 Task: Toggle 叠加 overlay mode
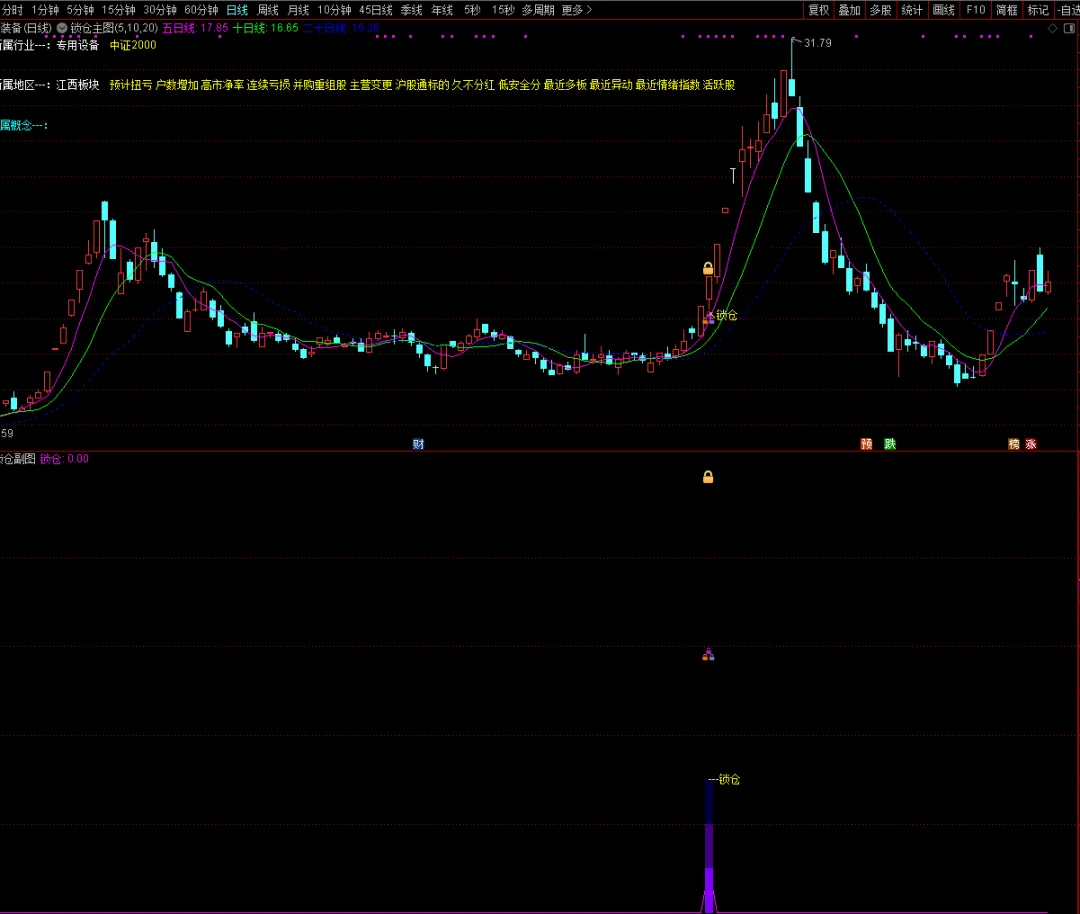849,10
